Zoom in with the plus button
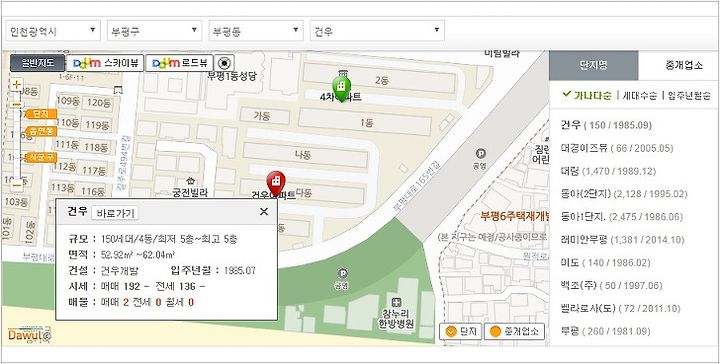 (17, 84)
